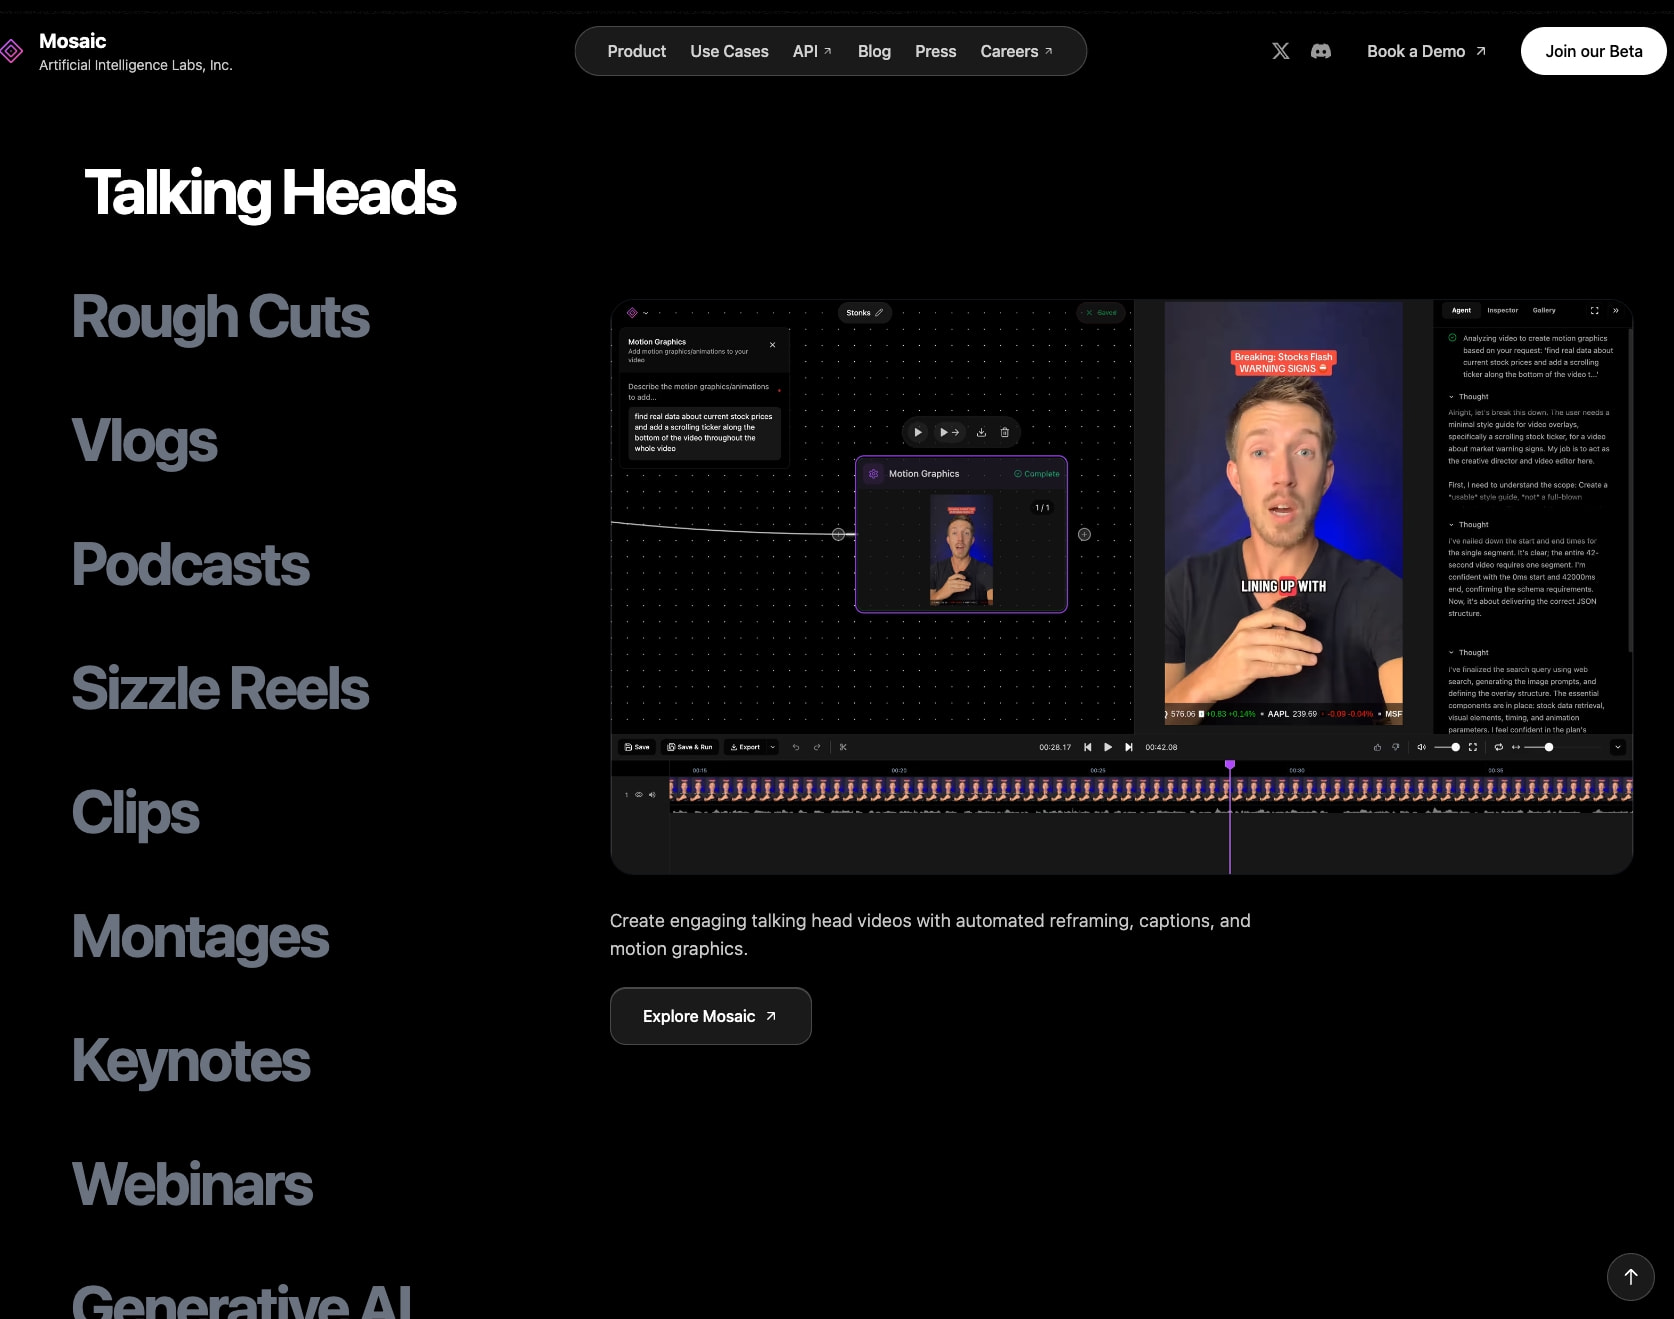The width and height of the screenshot is (1674, 1319).
Task: Switch to the Agent tab
Action: coord(1461,310)
